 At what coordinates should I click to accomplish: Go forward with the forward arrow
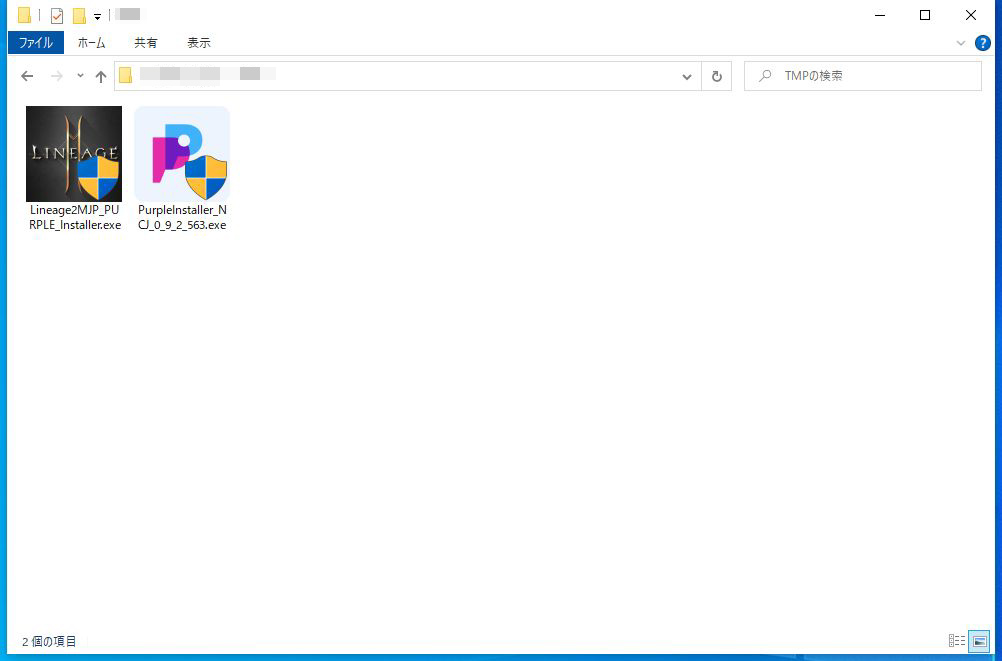coord(57,76)
